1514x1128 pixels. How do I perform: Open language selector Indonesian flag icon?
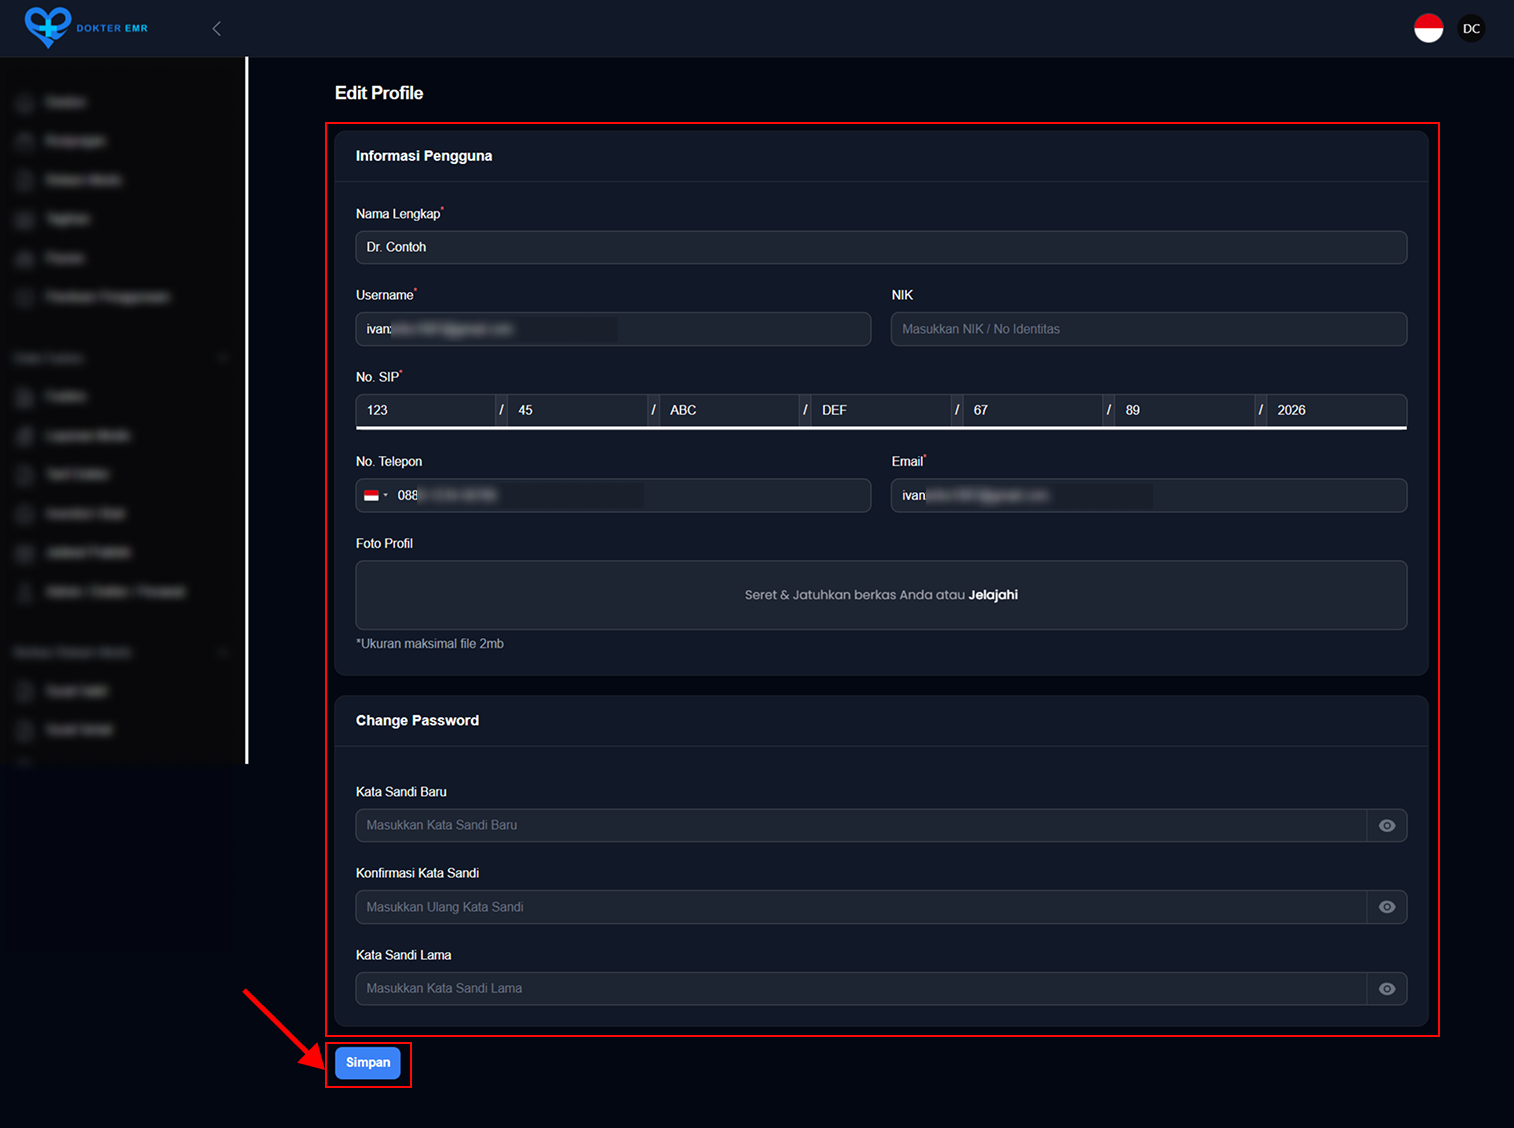coord(1428,28)
